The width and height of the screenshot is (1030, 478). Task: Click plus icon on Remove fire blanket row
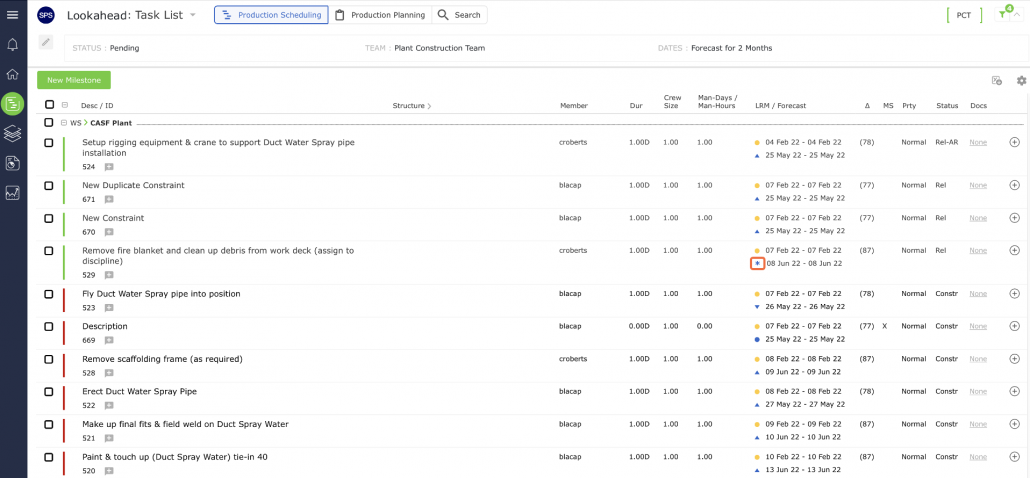(x=1014, y=250)
